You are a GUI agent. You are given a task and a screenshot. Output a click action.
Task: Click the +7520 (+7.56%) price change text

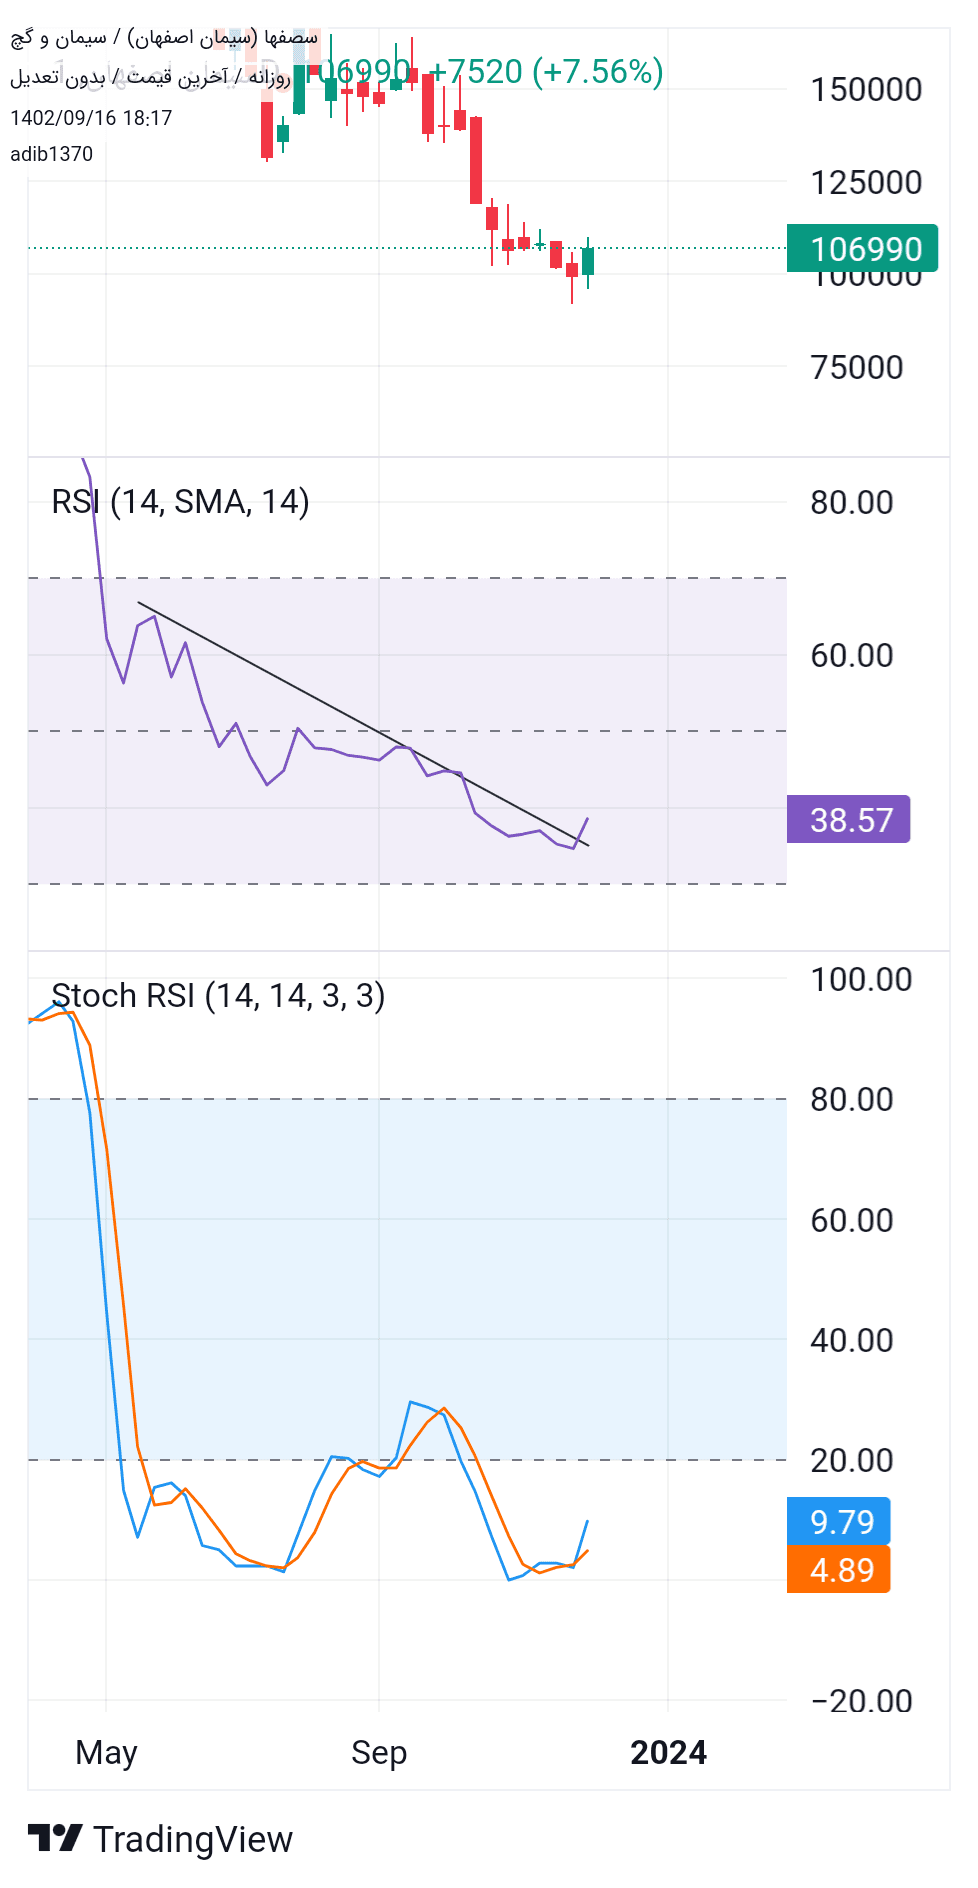(x=547, y=71)
